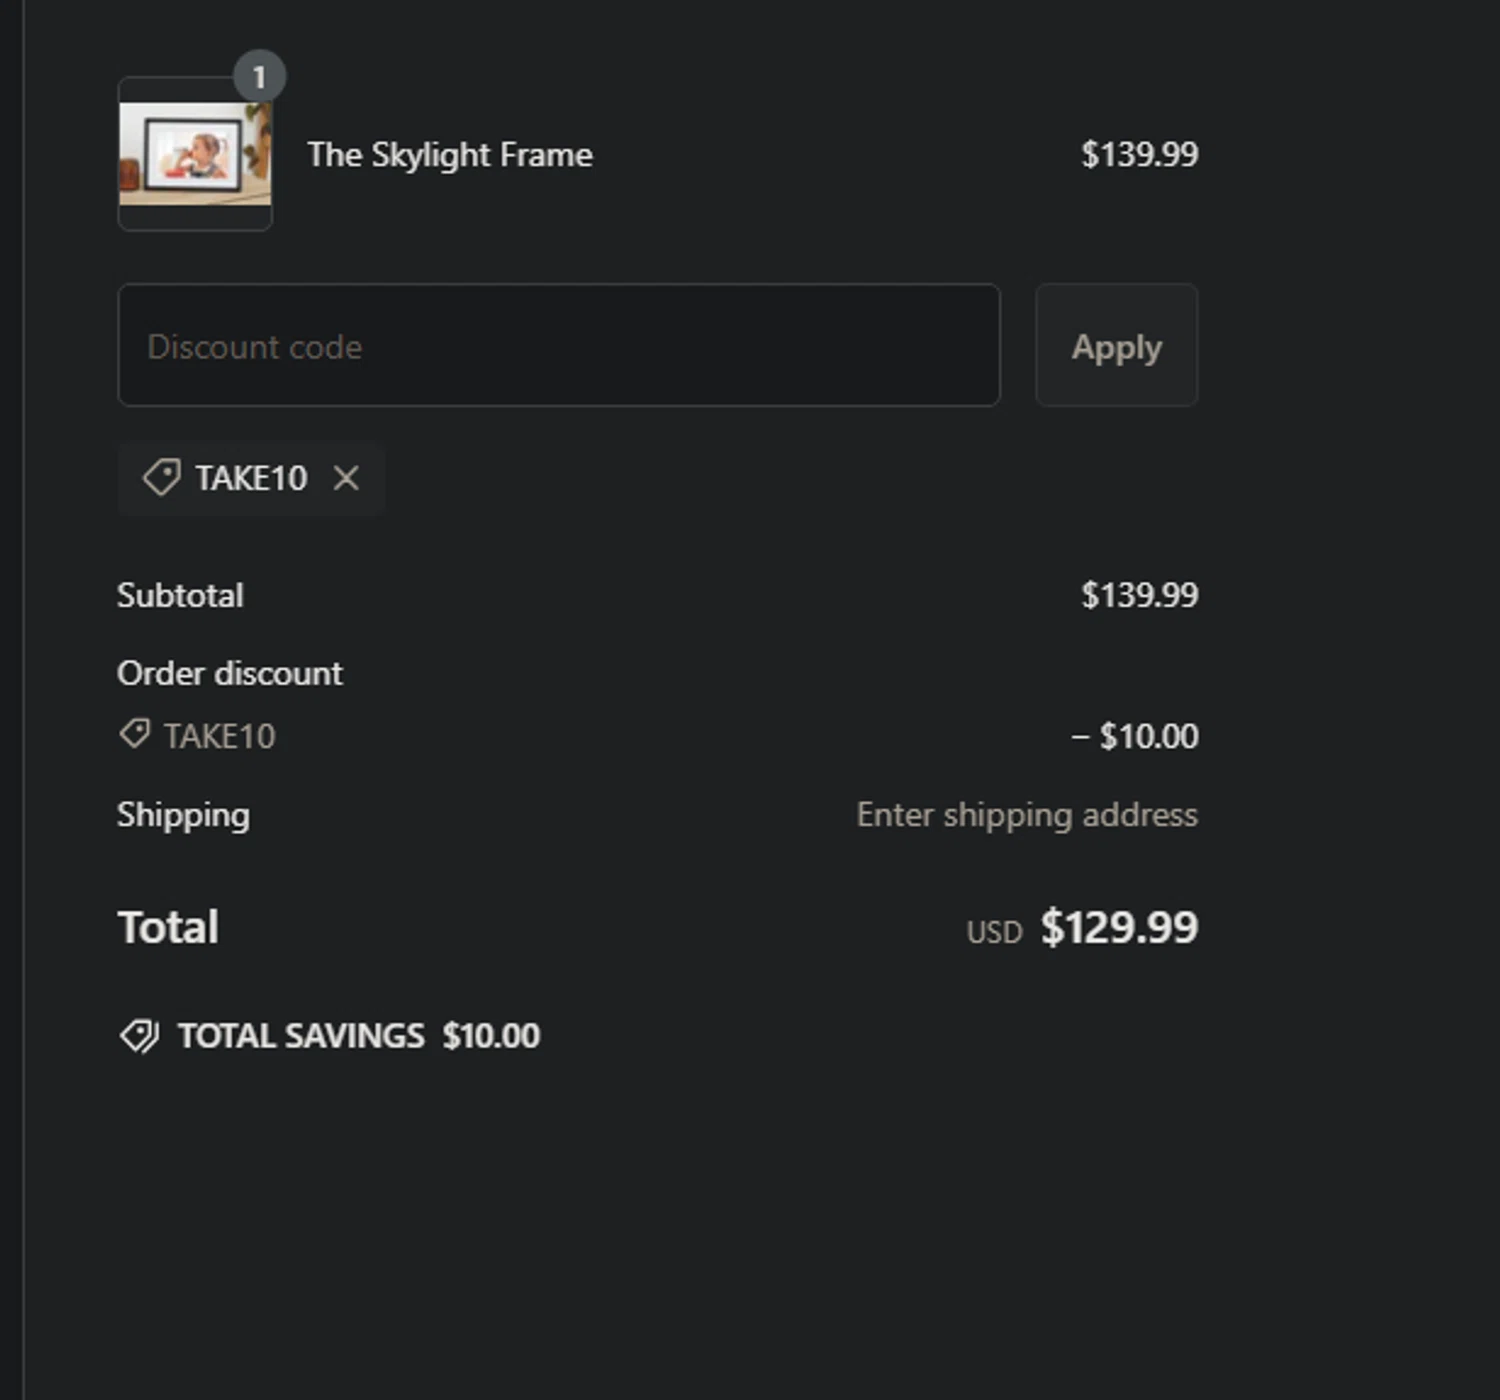Click the USD currency label
This screenshot has height=1400, width=1500.
point(994,932)
